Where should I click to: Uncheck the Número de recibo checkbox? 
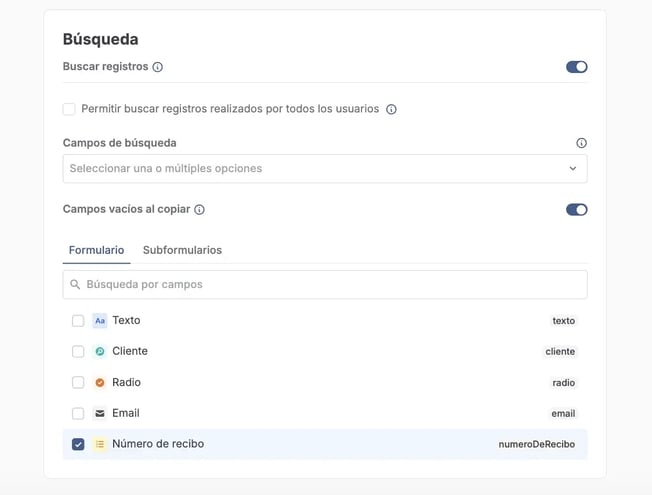(78, 444)
